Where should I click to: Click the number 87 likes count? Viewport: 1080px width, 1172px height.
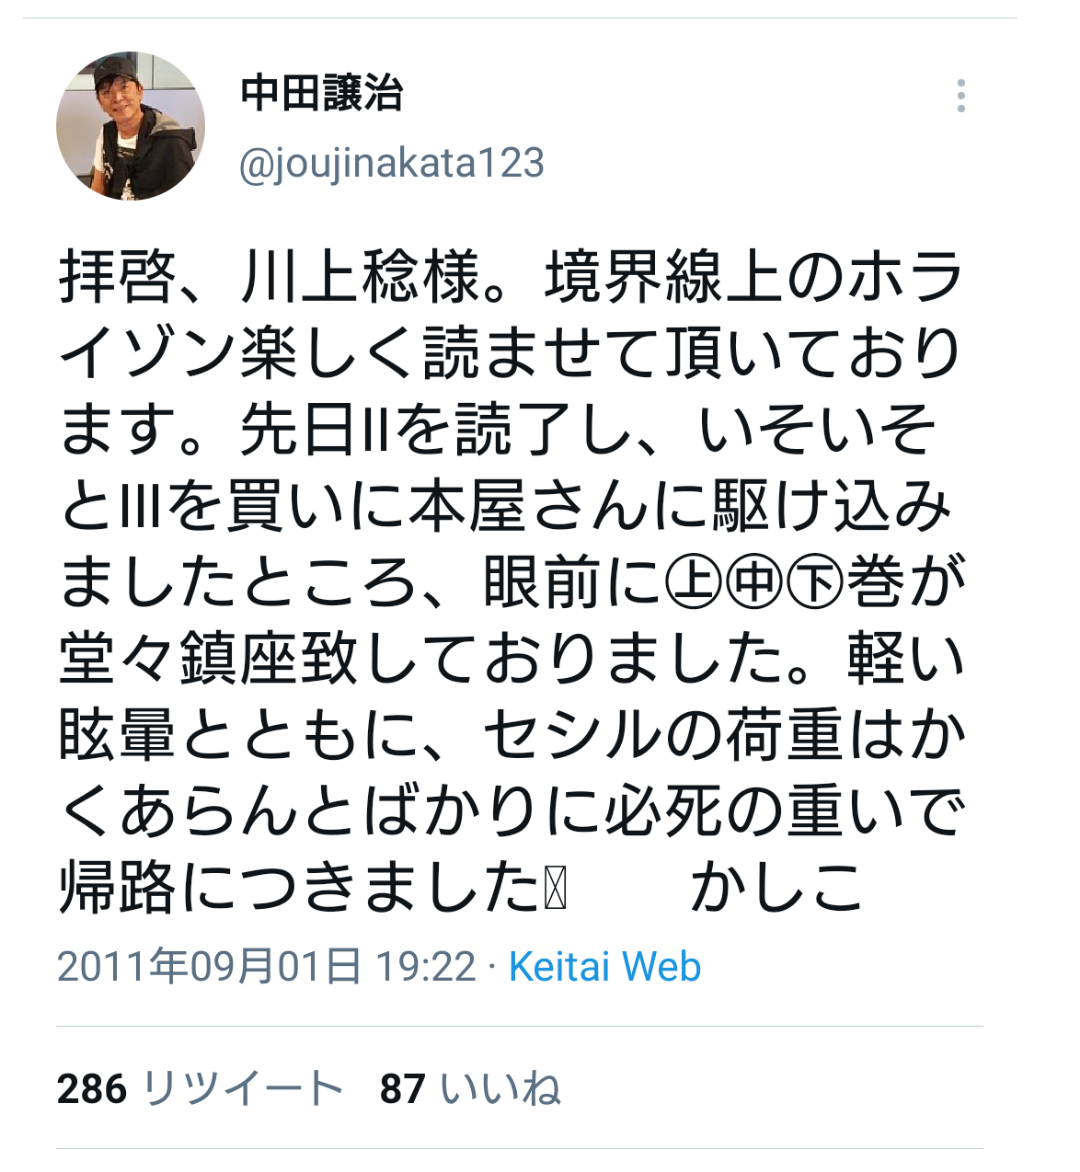[x=403, y=1089]
